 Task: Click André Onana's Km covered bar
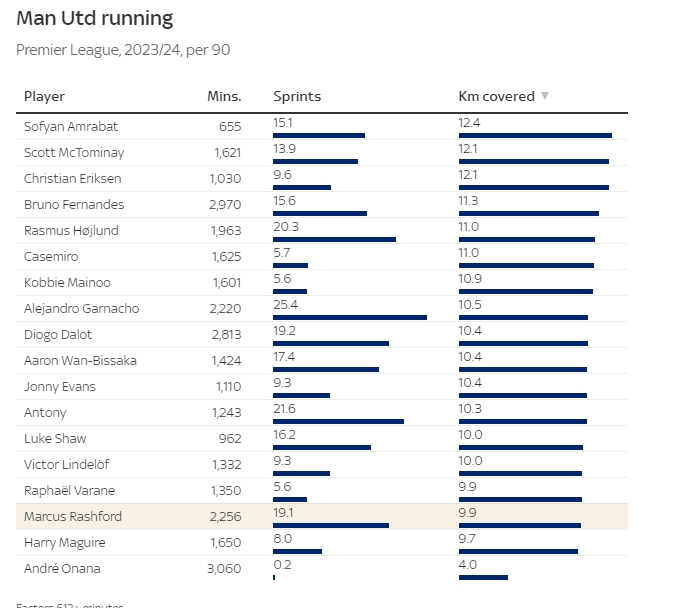click(x=483, y=577)
